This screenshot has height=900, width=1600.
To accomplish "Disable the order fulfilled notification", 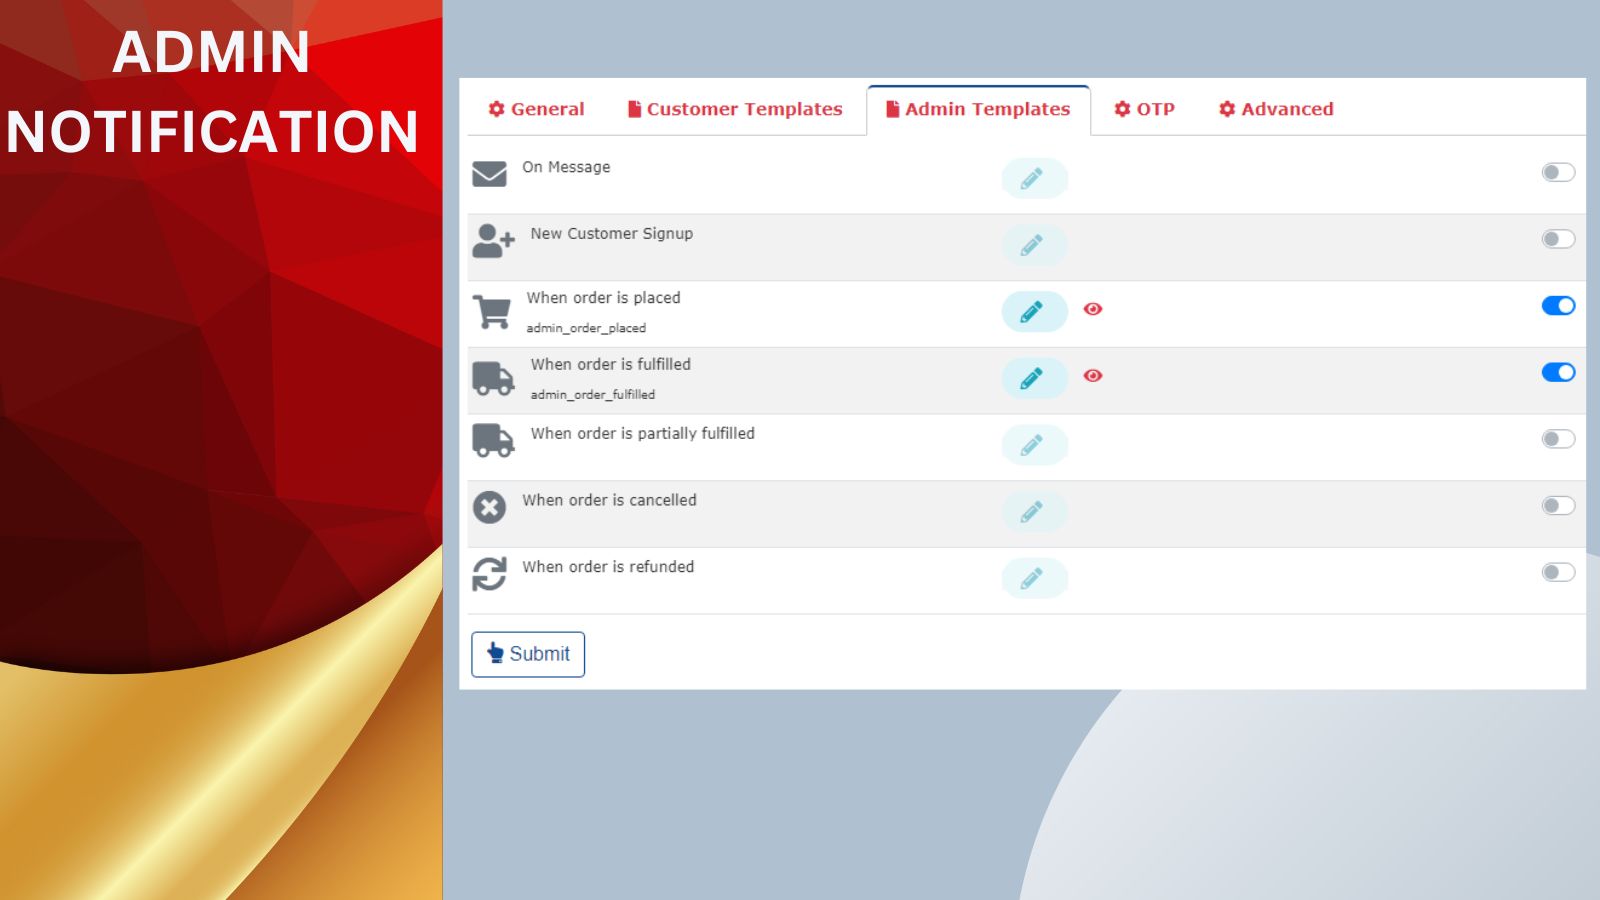I will tap(1558, 372).
